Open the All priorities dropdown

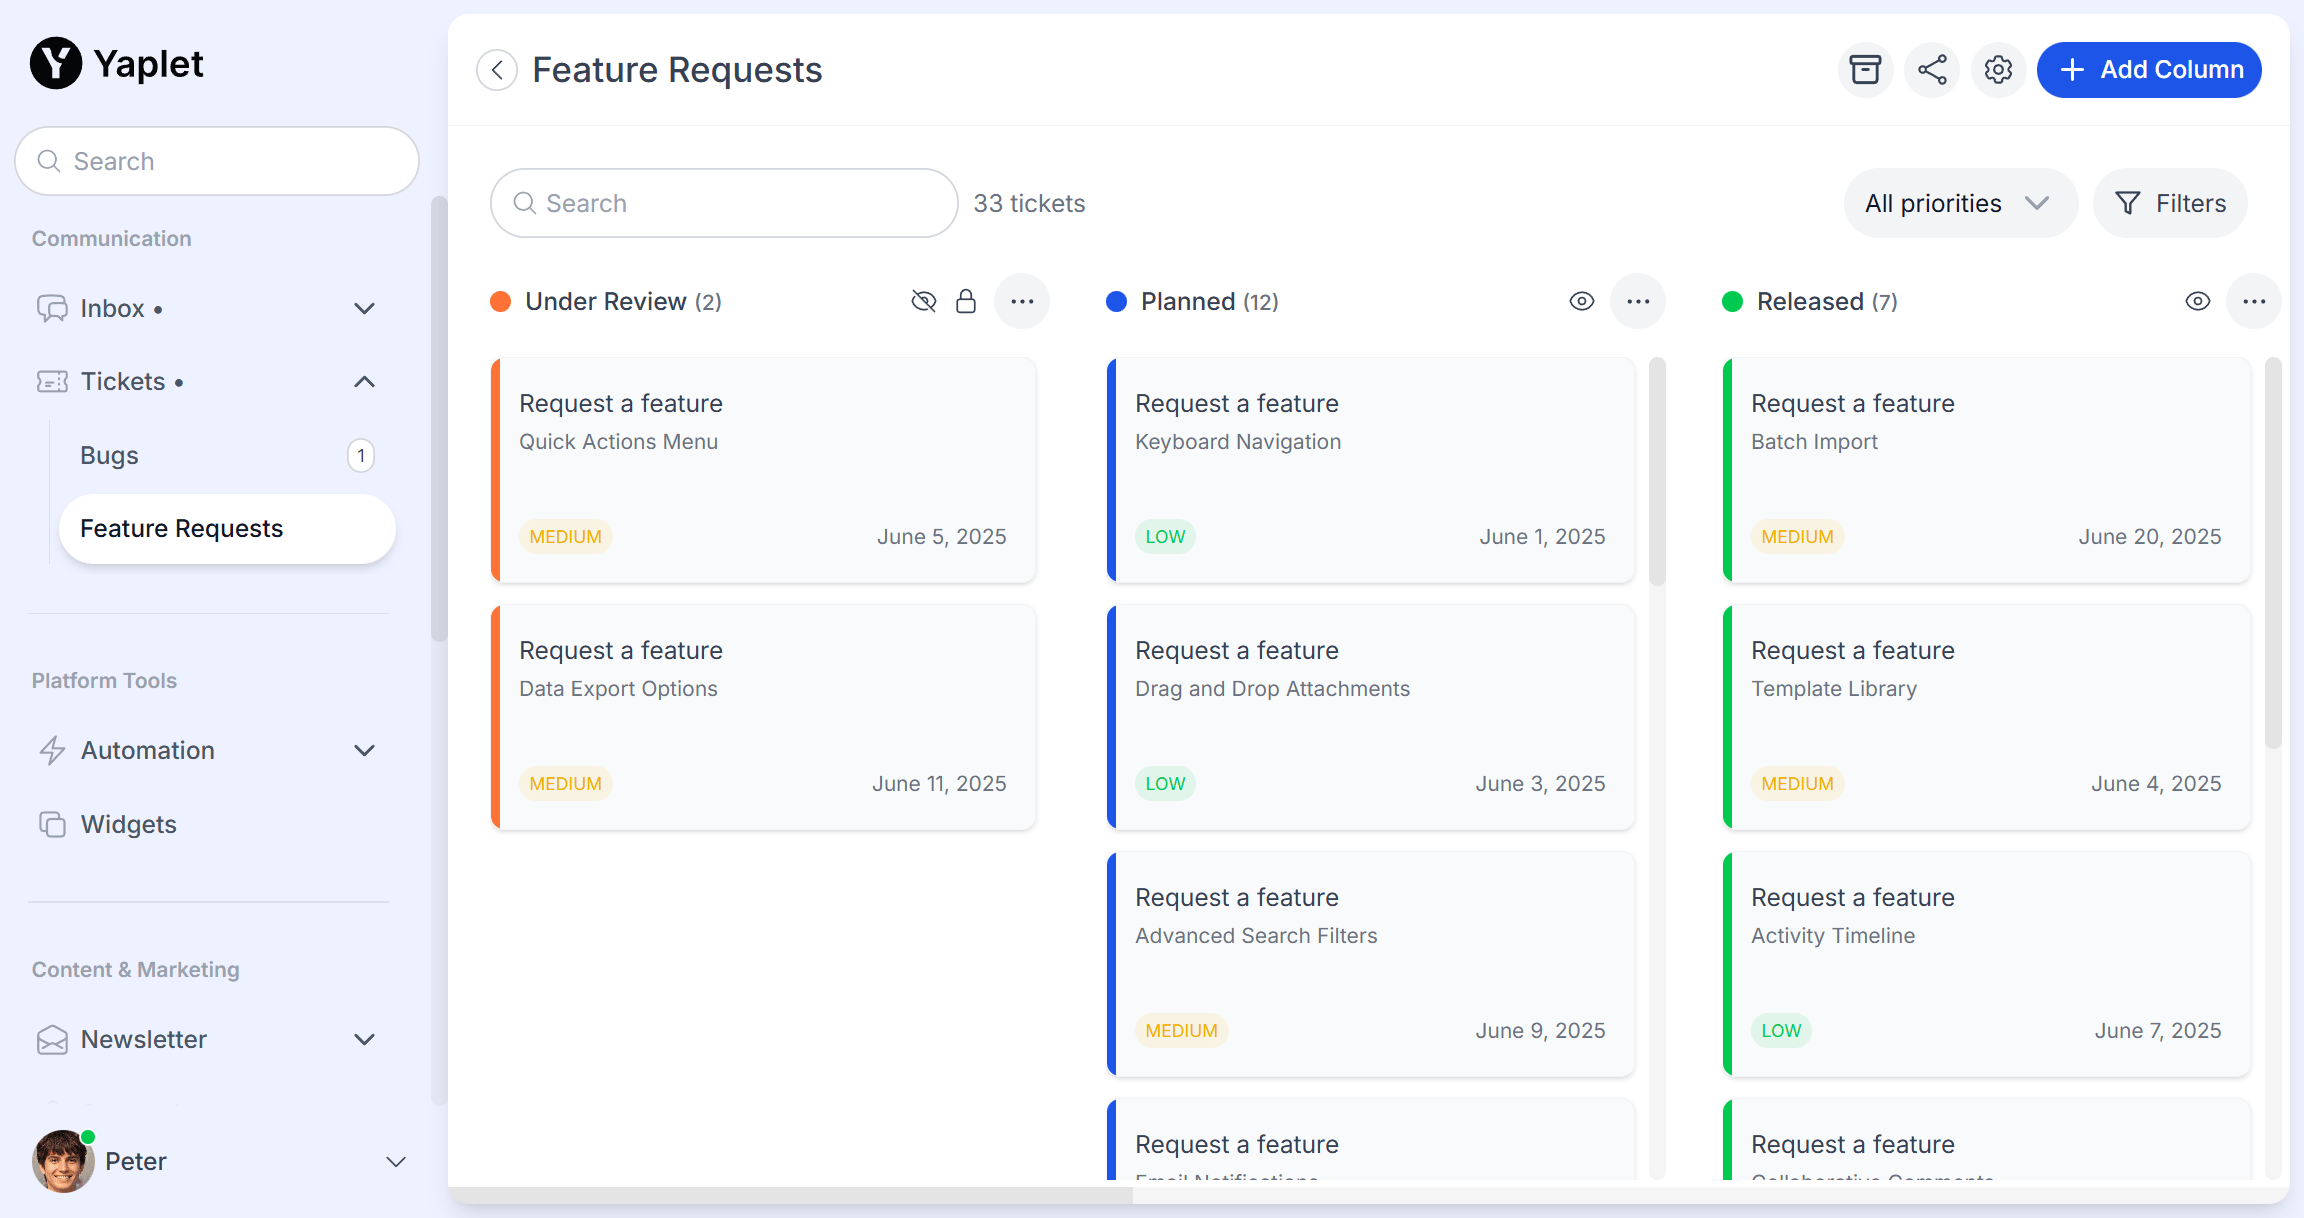tap(1959, 203)
